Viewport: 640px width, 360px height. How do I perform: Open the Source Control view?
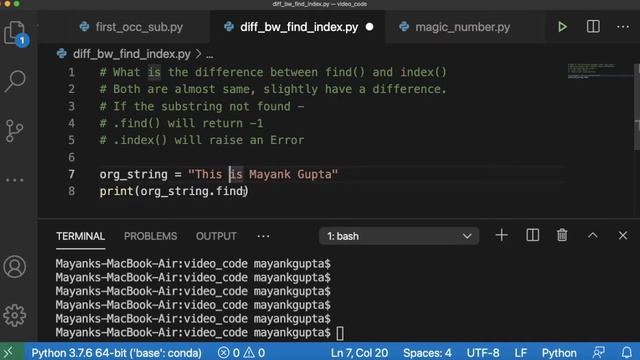coord(15,131)
